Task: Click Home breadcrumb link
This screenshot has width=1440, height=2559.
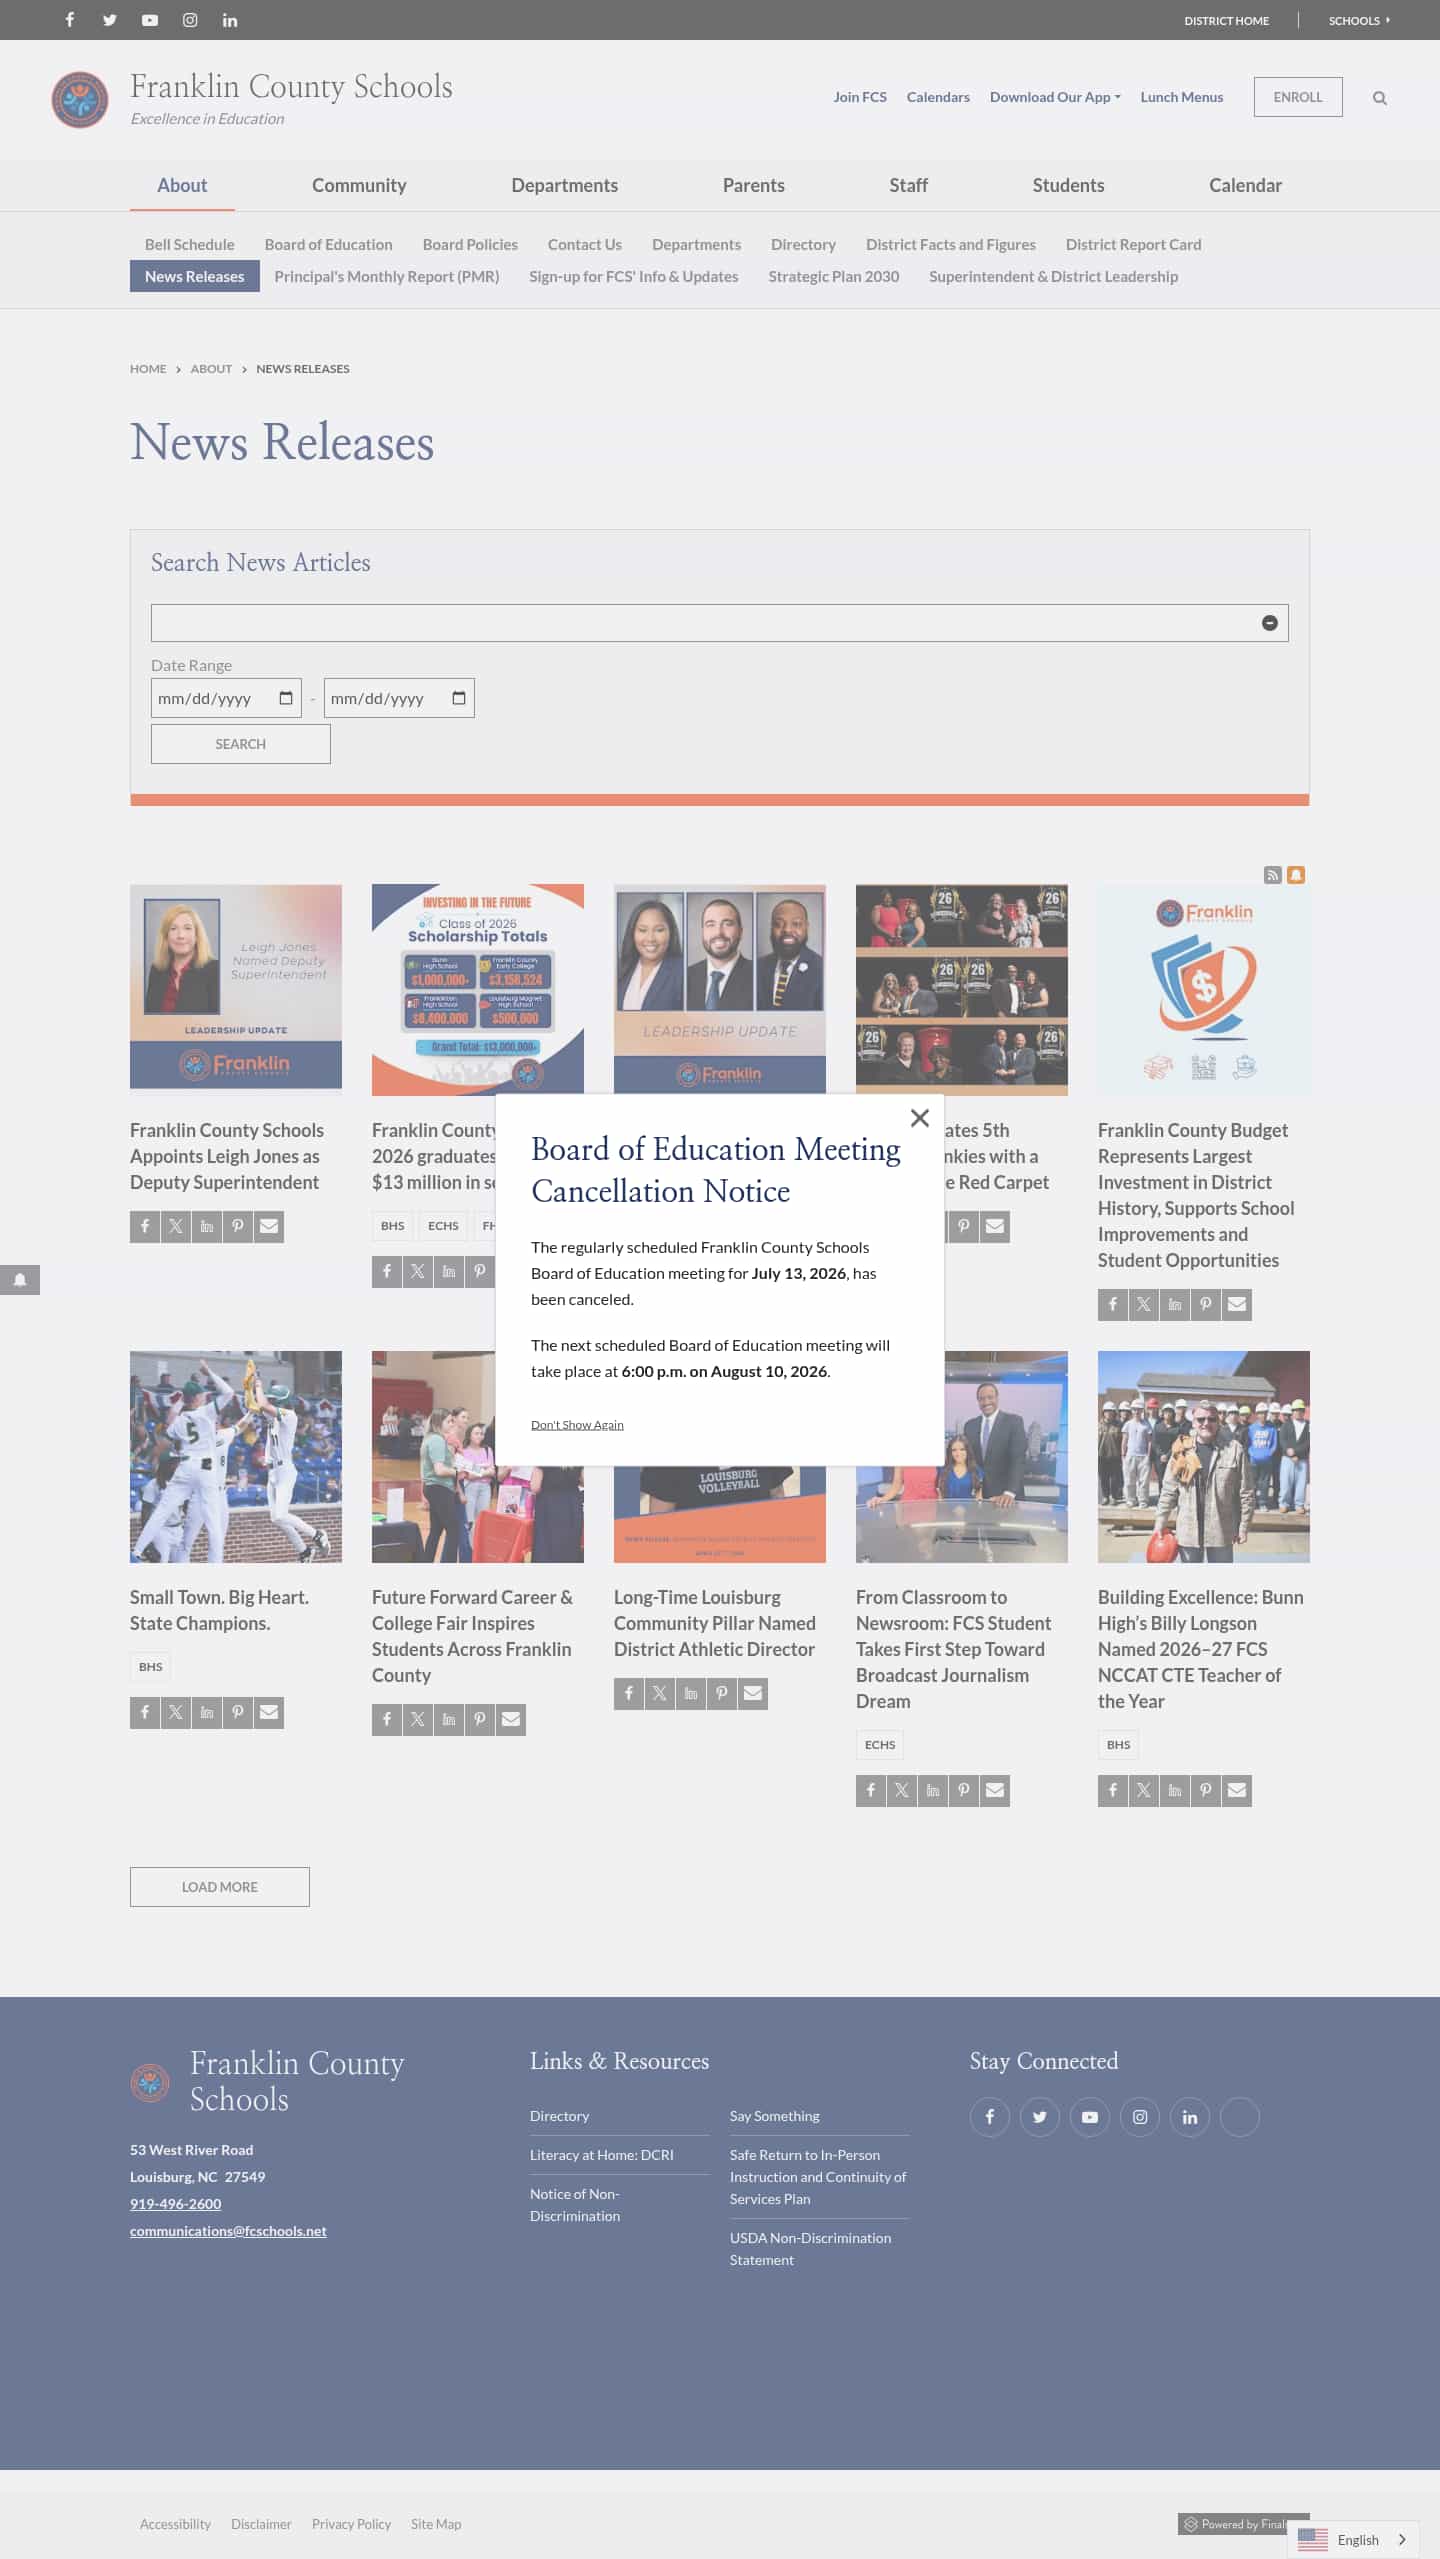Action: click(x=148, y=369)
